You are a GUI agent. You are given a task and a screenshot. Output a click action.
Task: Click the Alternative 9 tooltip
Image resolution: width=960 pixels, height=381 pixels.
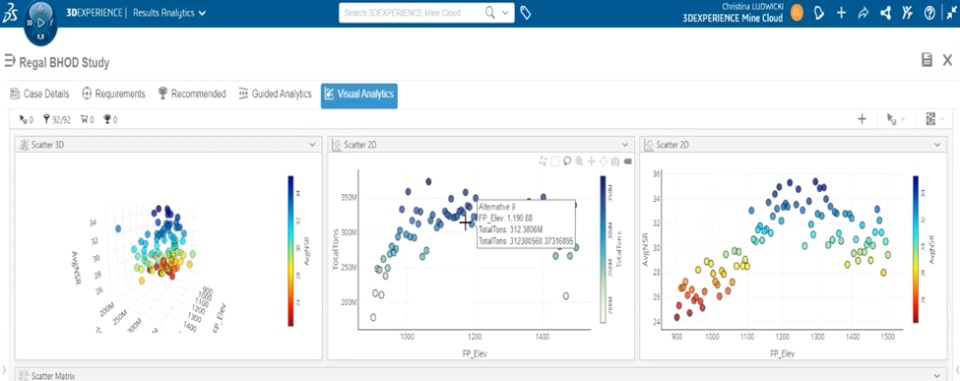pos(525,224)
